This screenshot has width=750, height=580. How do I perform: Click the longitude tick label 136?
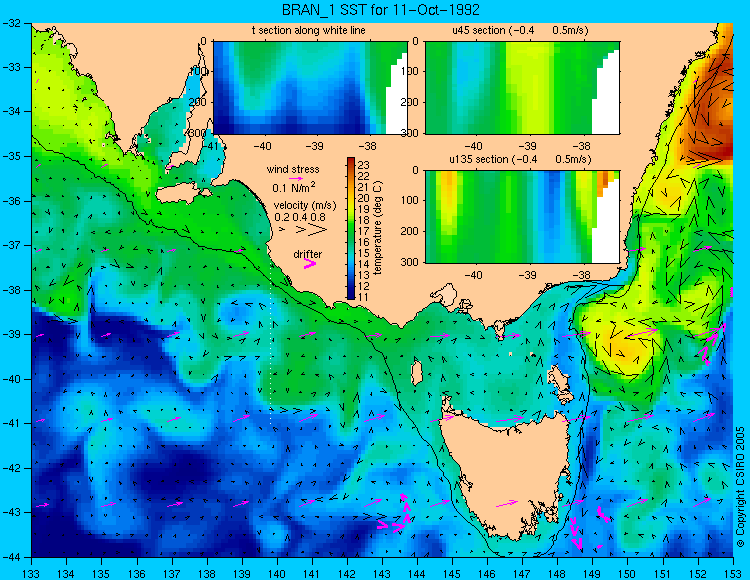137,574
